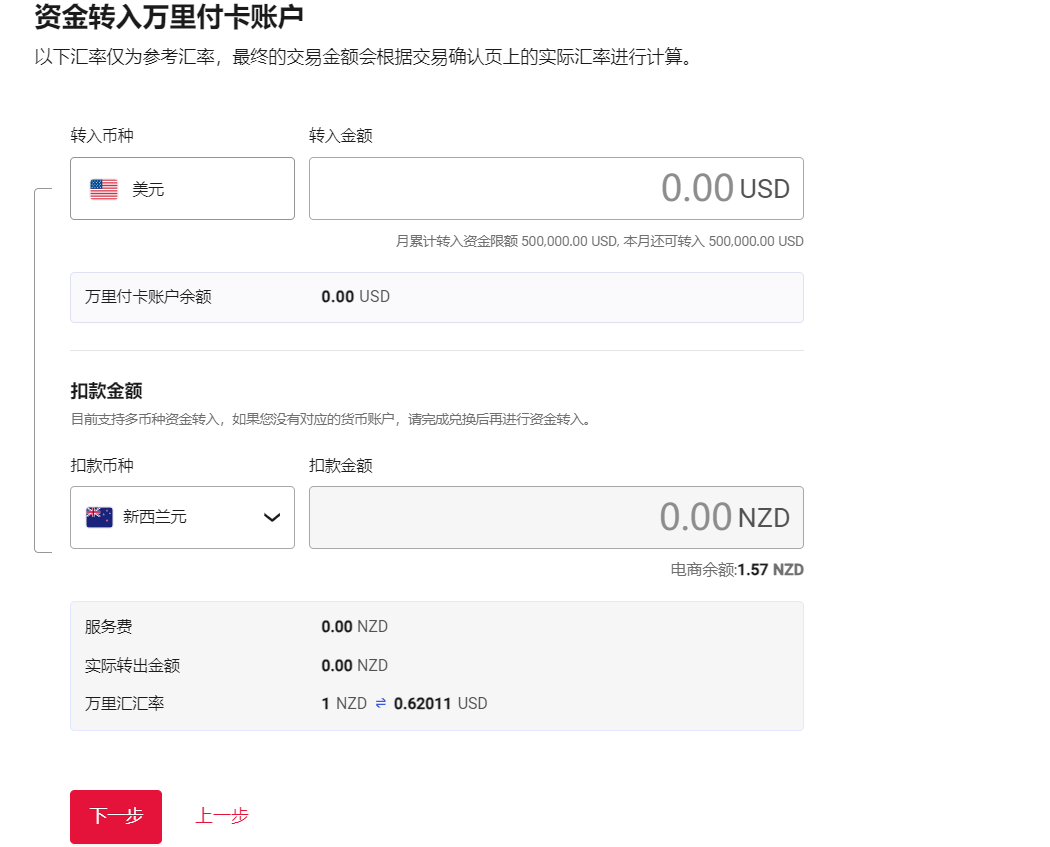
Task: Click the 扣款币种 field label
Action: [101, 466]
